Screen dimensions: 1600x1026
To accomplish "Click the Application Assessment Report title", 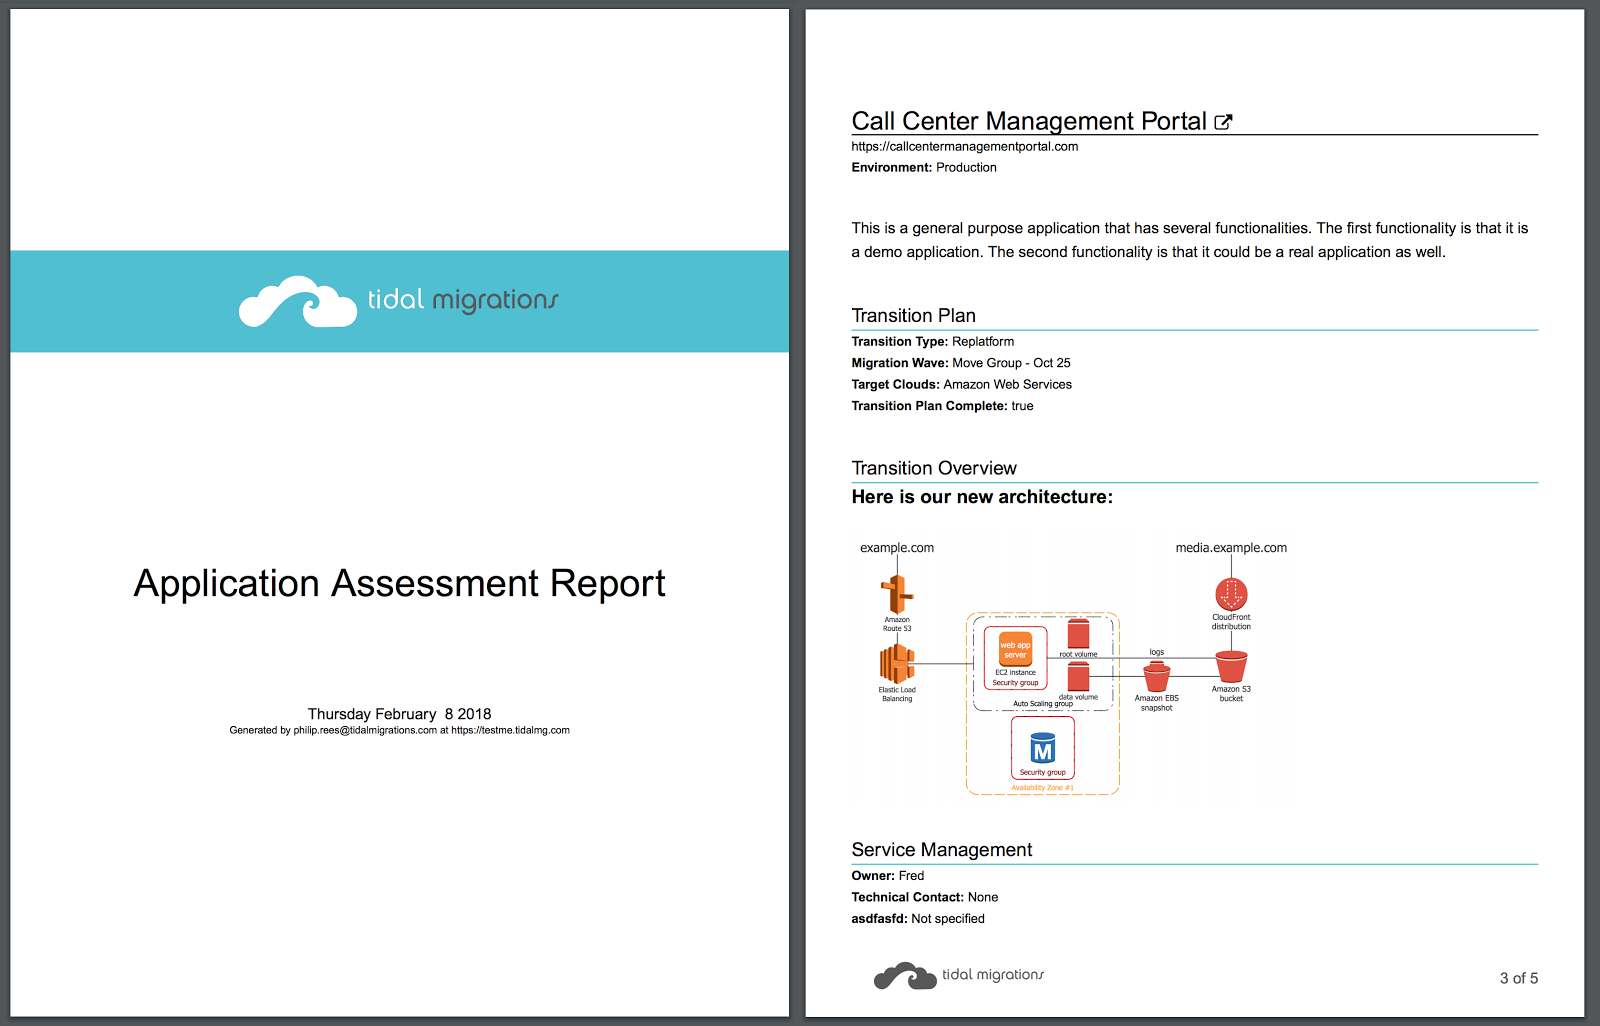I will 400,583.
